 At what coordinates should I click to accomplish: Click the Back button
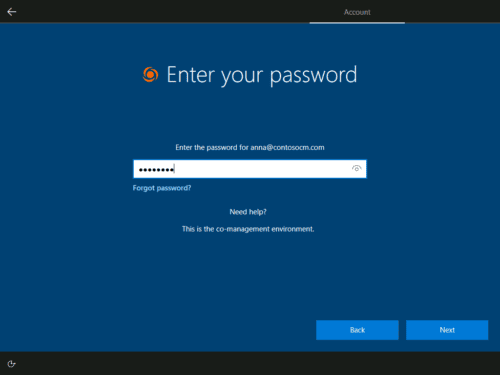pos(357,330)
